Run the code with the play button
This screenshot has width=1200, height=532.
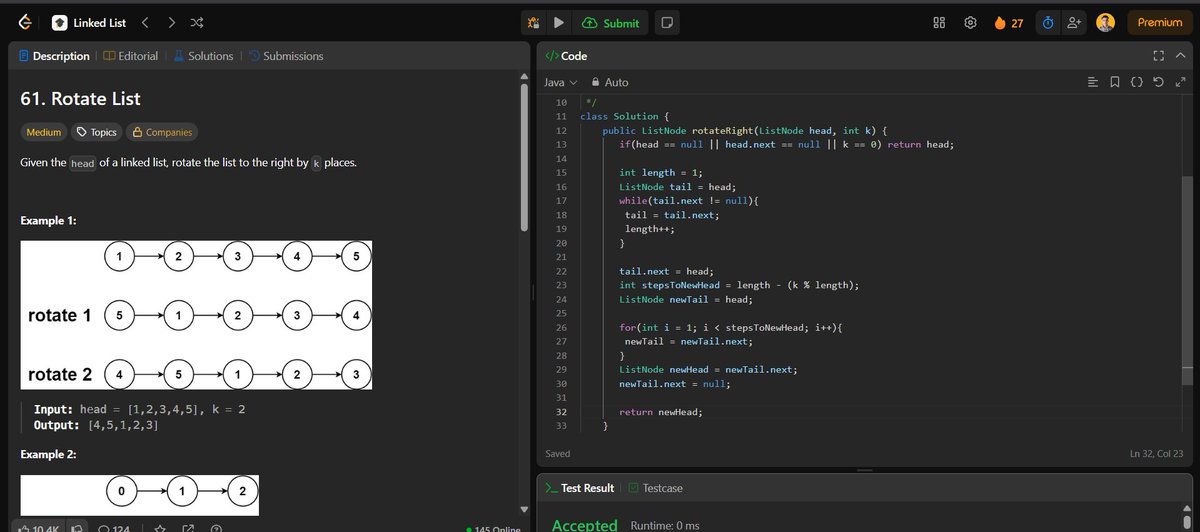560,22
